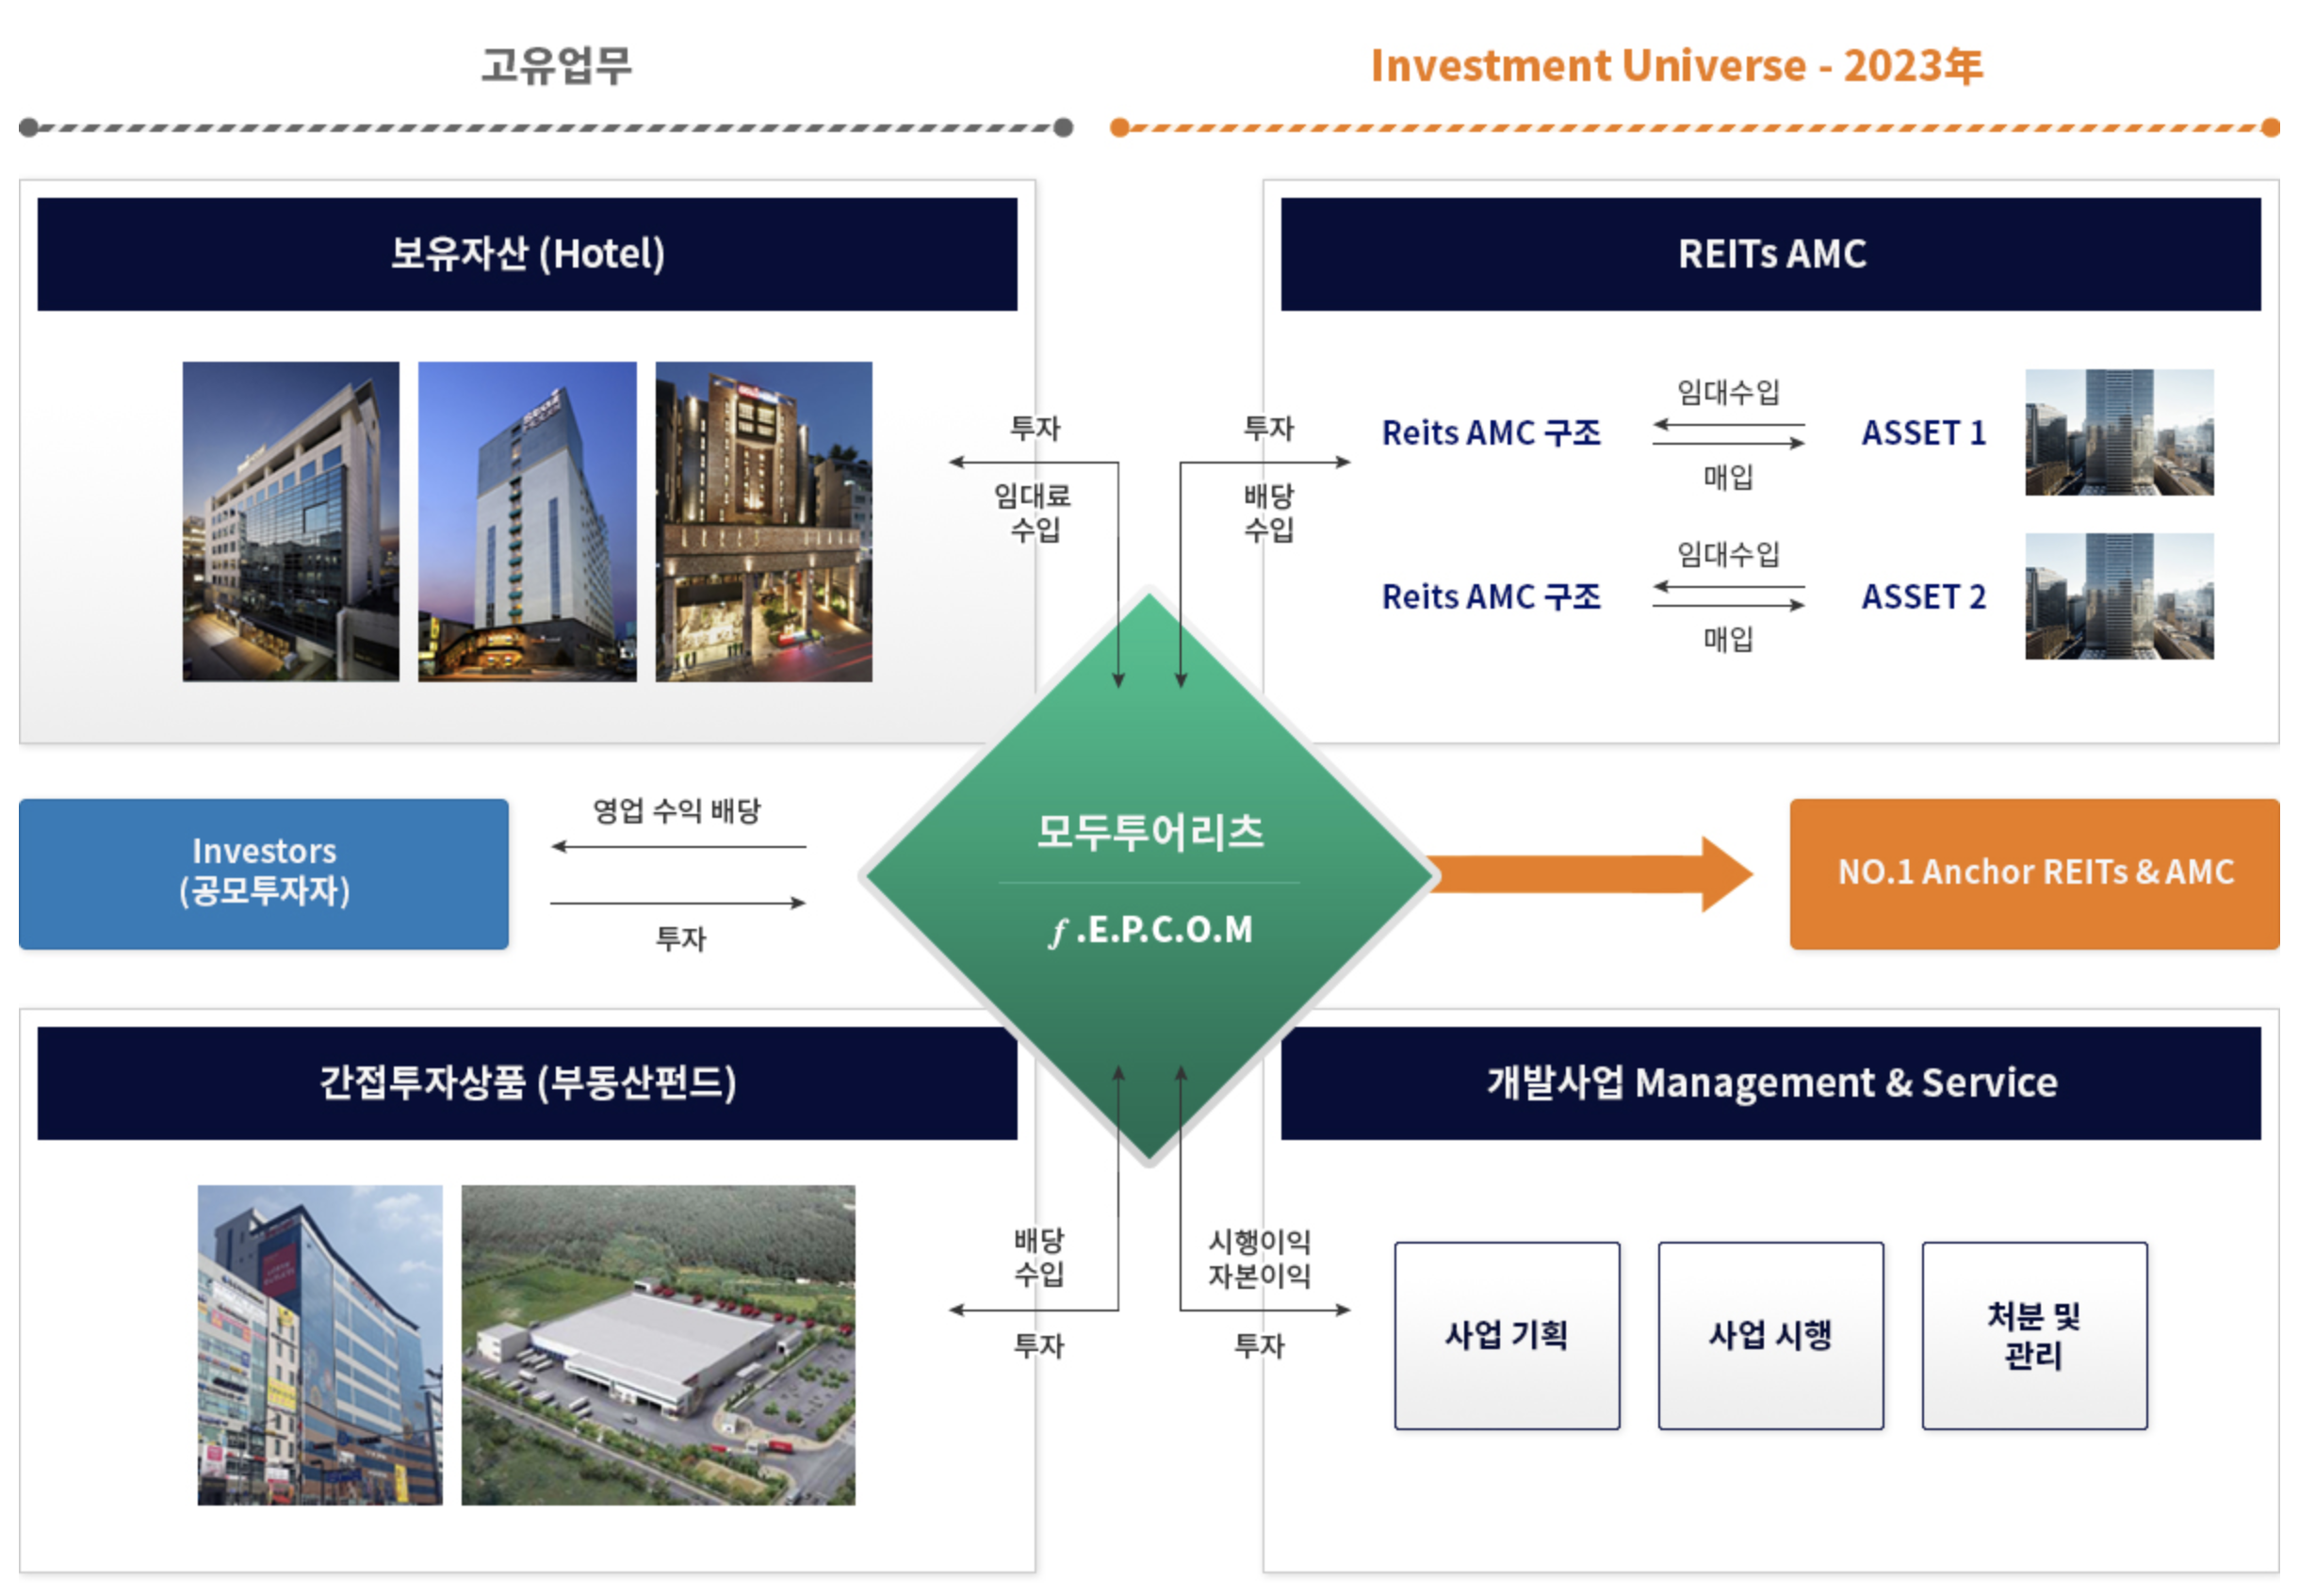
Task: Click the Investment Universe - 2023年 title
Action: click(1676, 66)
